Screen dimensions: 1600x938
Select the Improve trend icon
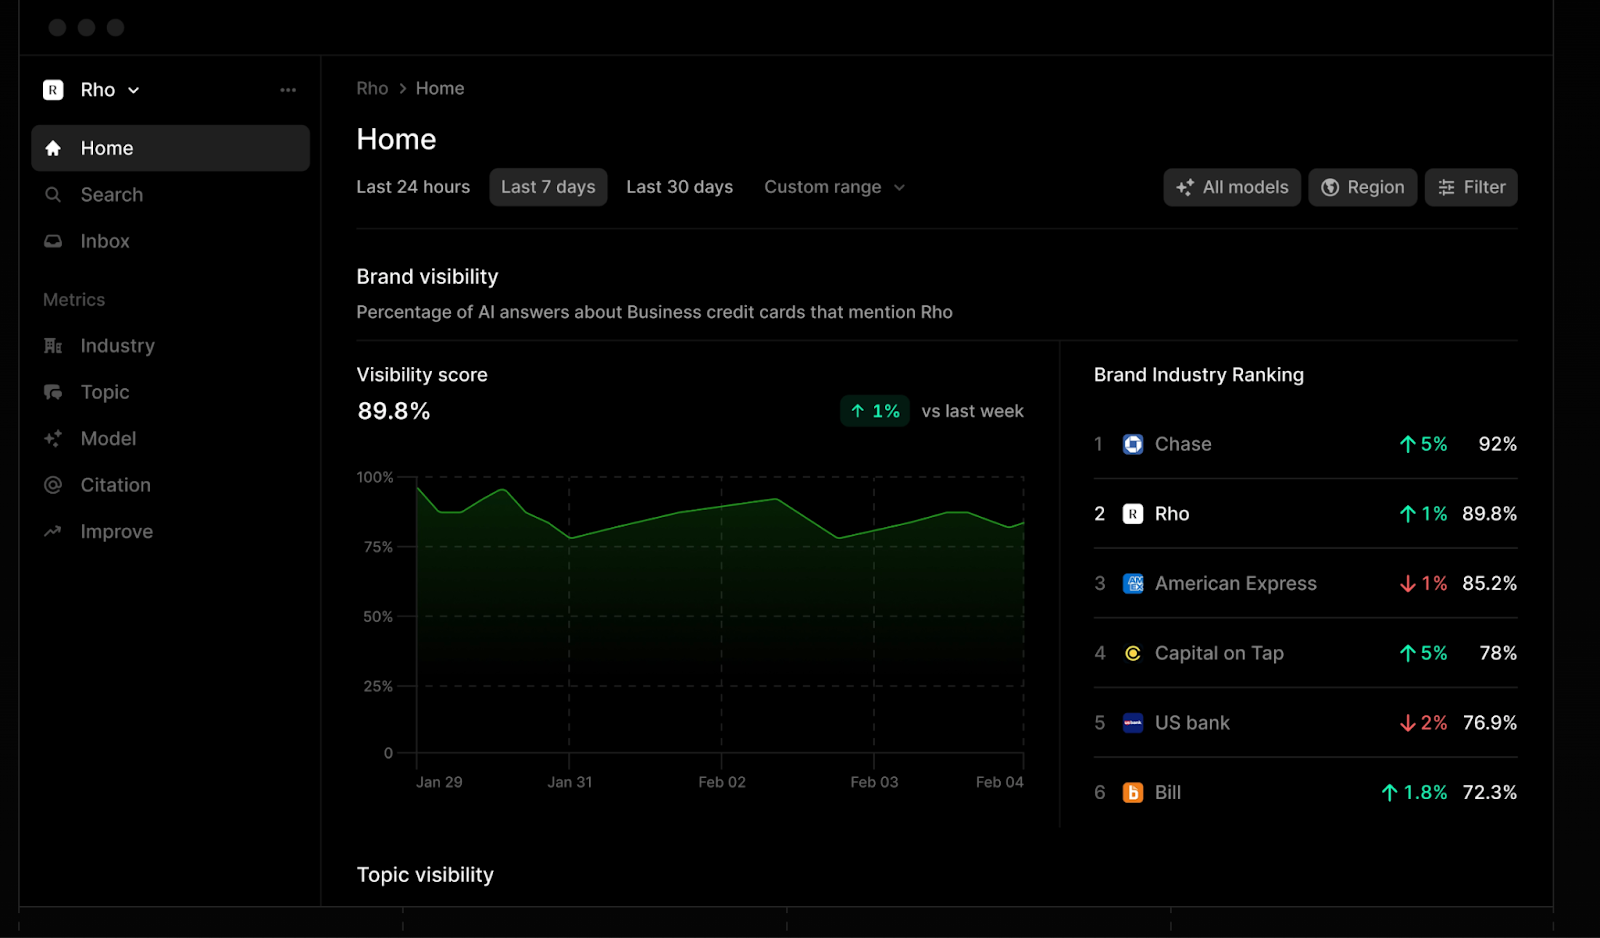pyautogui.click(x=53, y=531)
